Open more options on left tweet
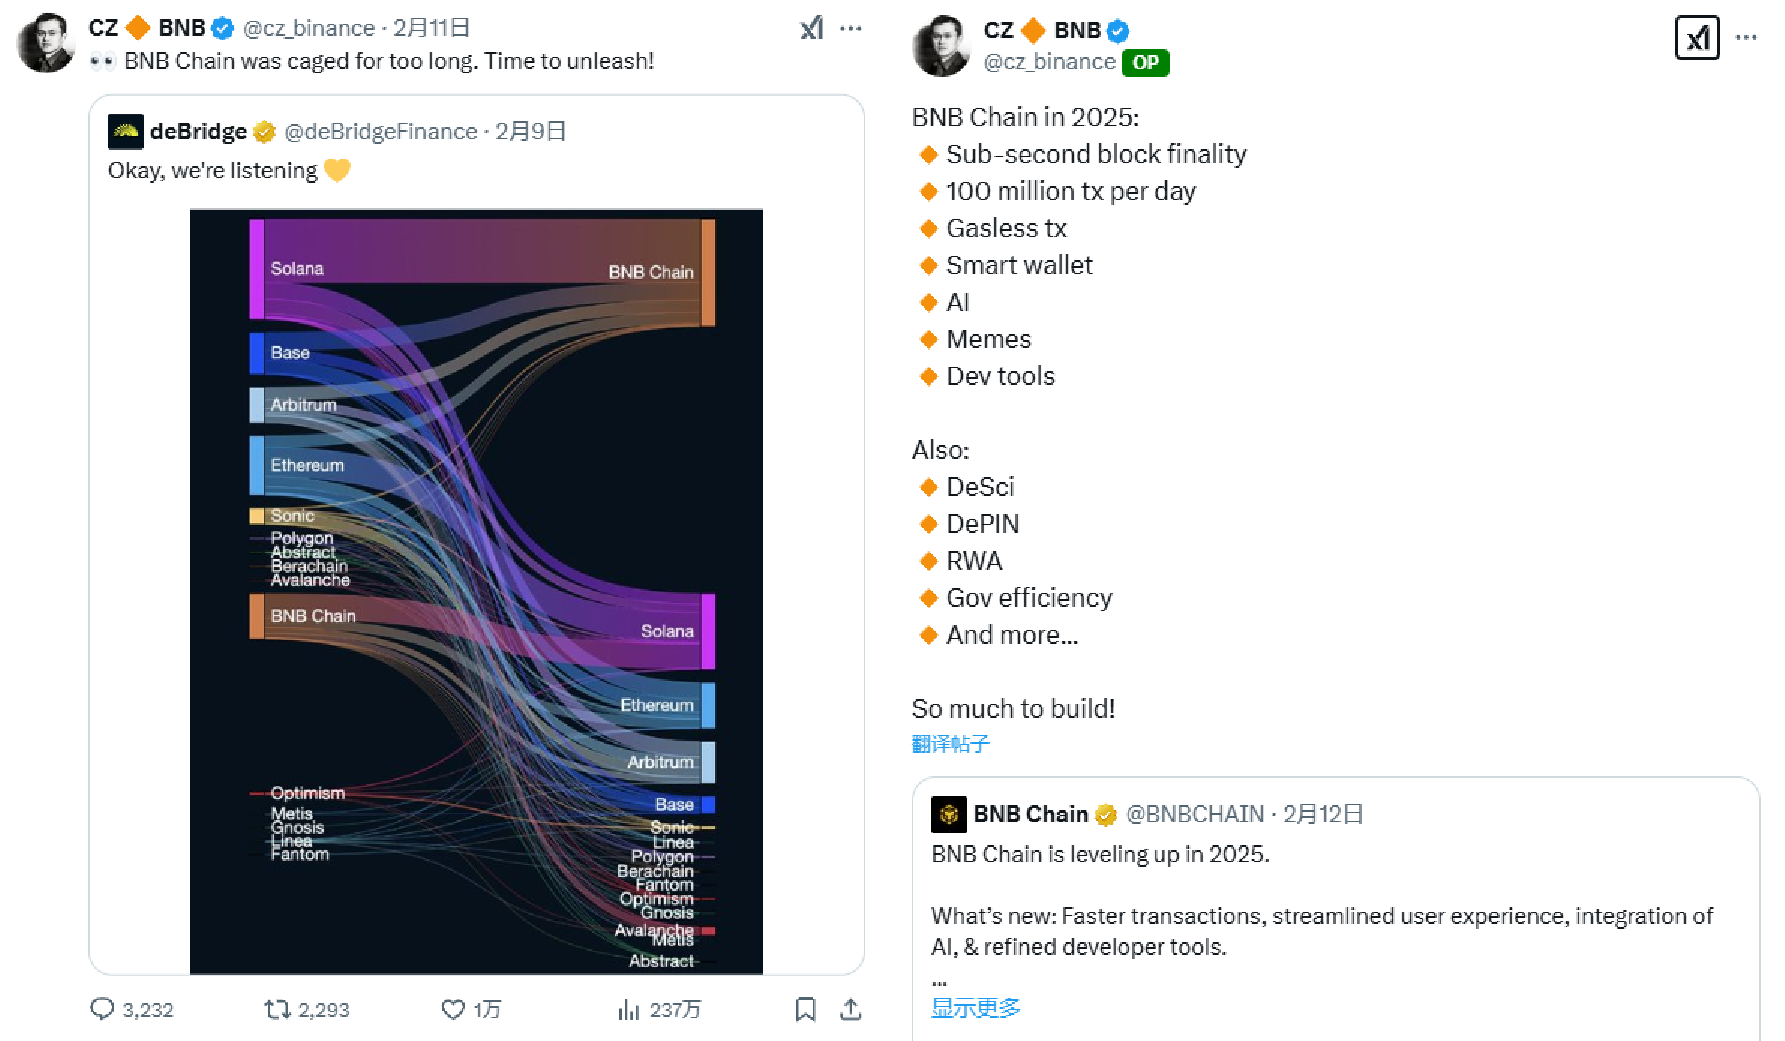The height and width of the screenshot is (1041, 1785). (851, 28)
